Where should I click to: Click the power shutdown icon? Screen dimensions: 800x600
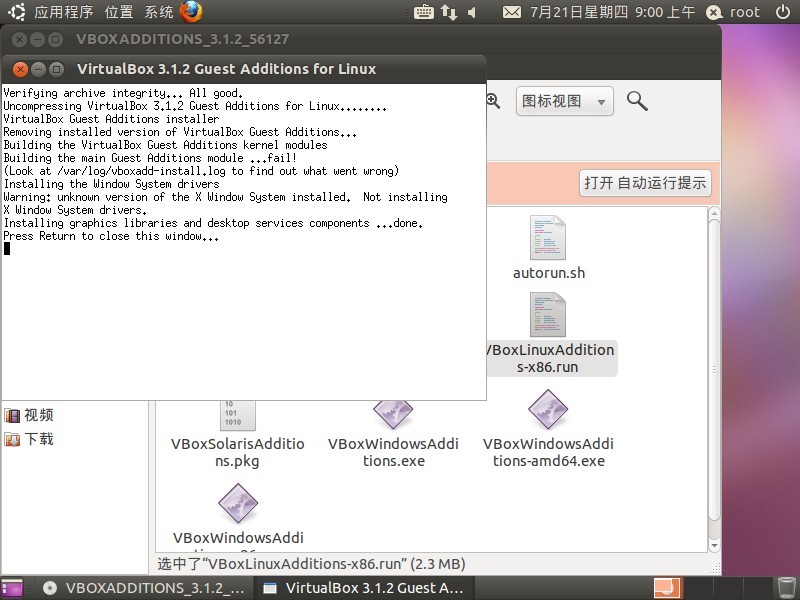[x=783, y=12]
